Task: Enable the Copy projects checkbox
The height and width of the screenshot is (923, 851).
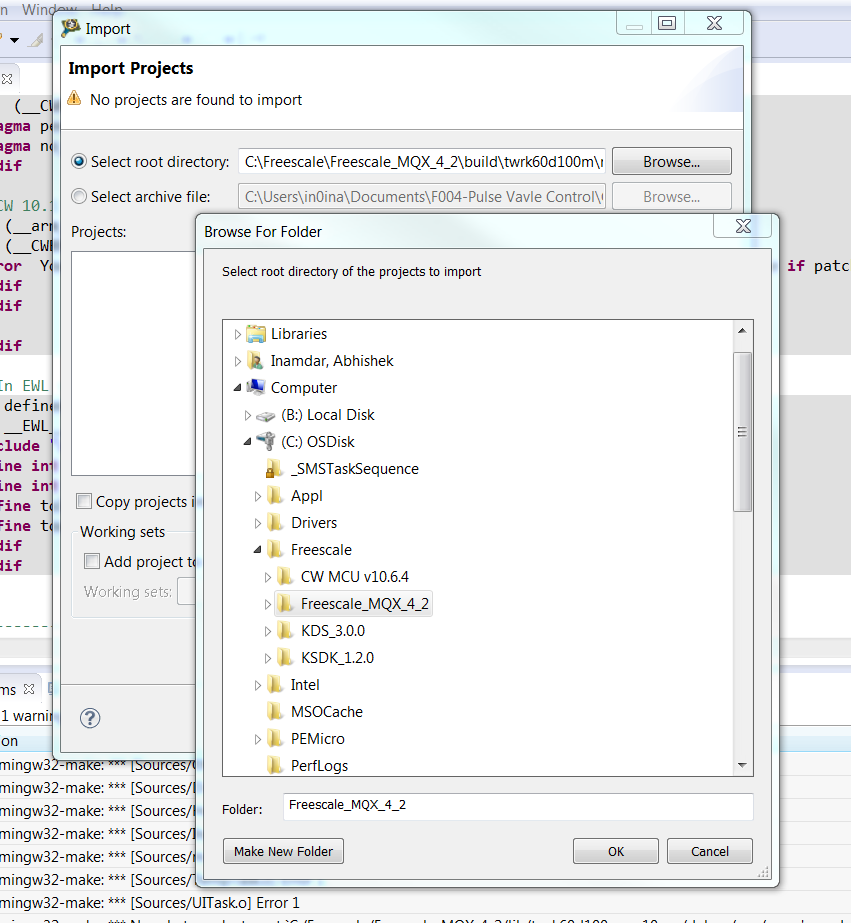Action: (x=84, y=502)
